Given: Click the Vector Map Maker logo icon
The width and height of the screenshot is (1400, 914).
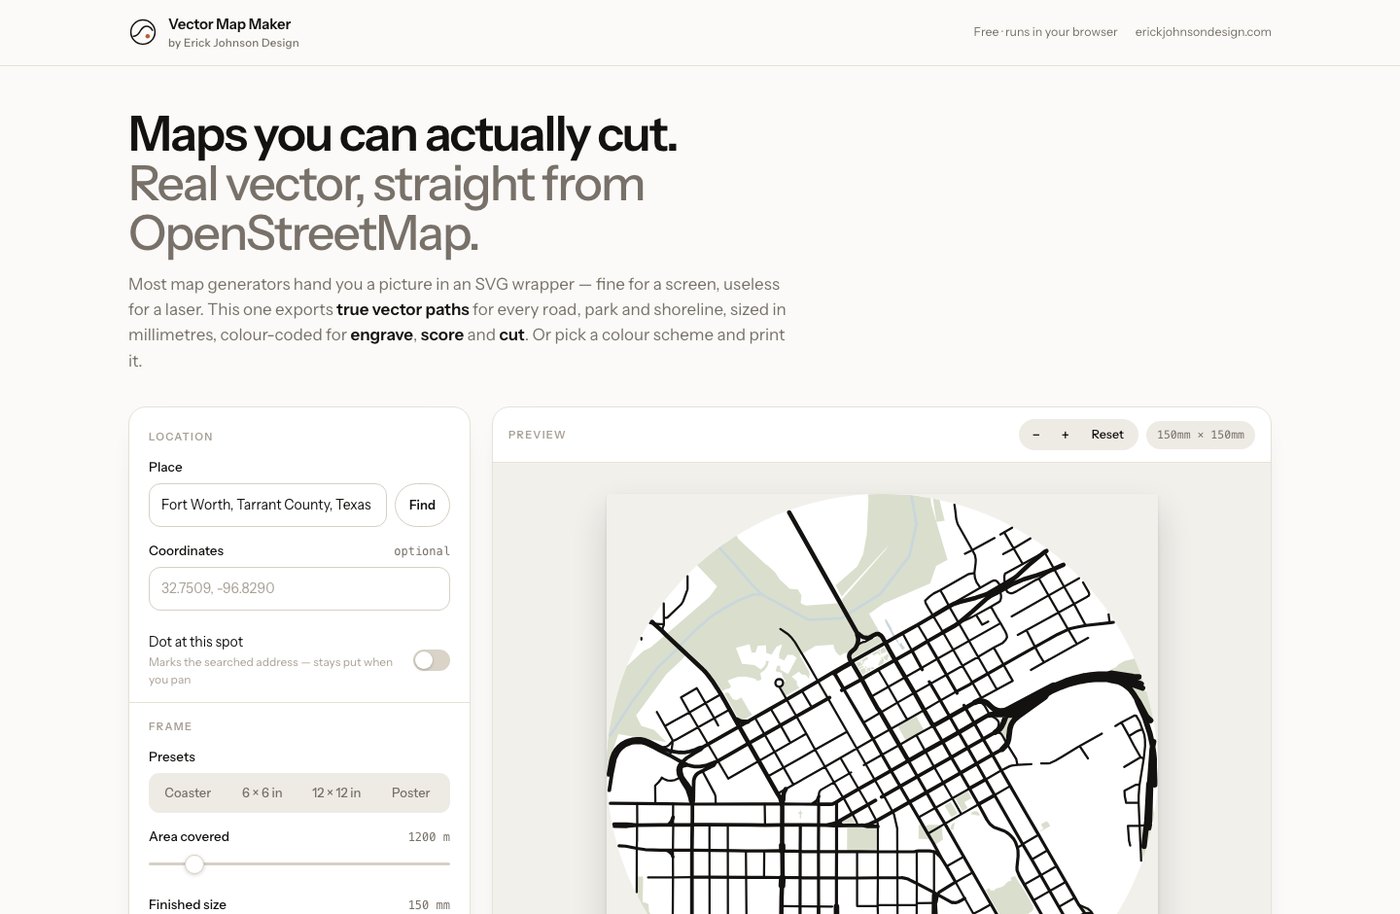Looking at the screenshot, I should pyautogui.click(x=143, y=32).
